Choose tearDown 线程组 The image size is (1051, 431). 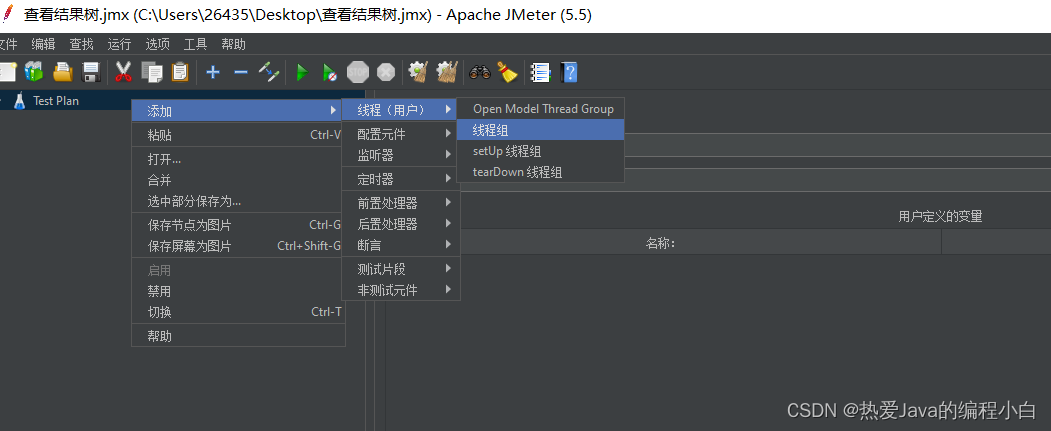[540, 172]
